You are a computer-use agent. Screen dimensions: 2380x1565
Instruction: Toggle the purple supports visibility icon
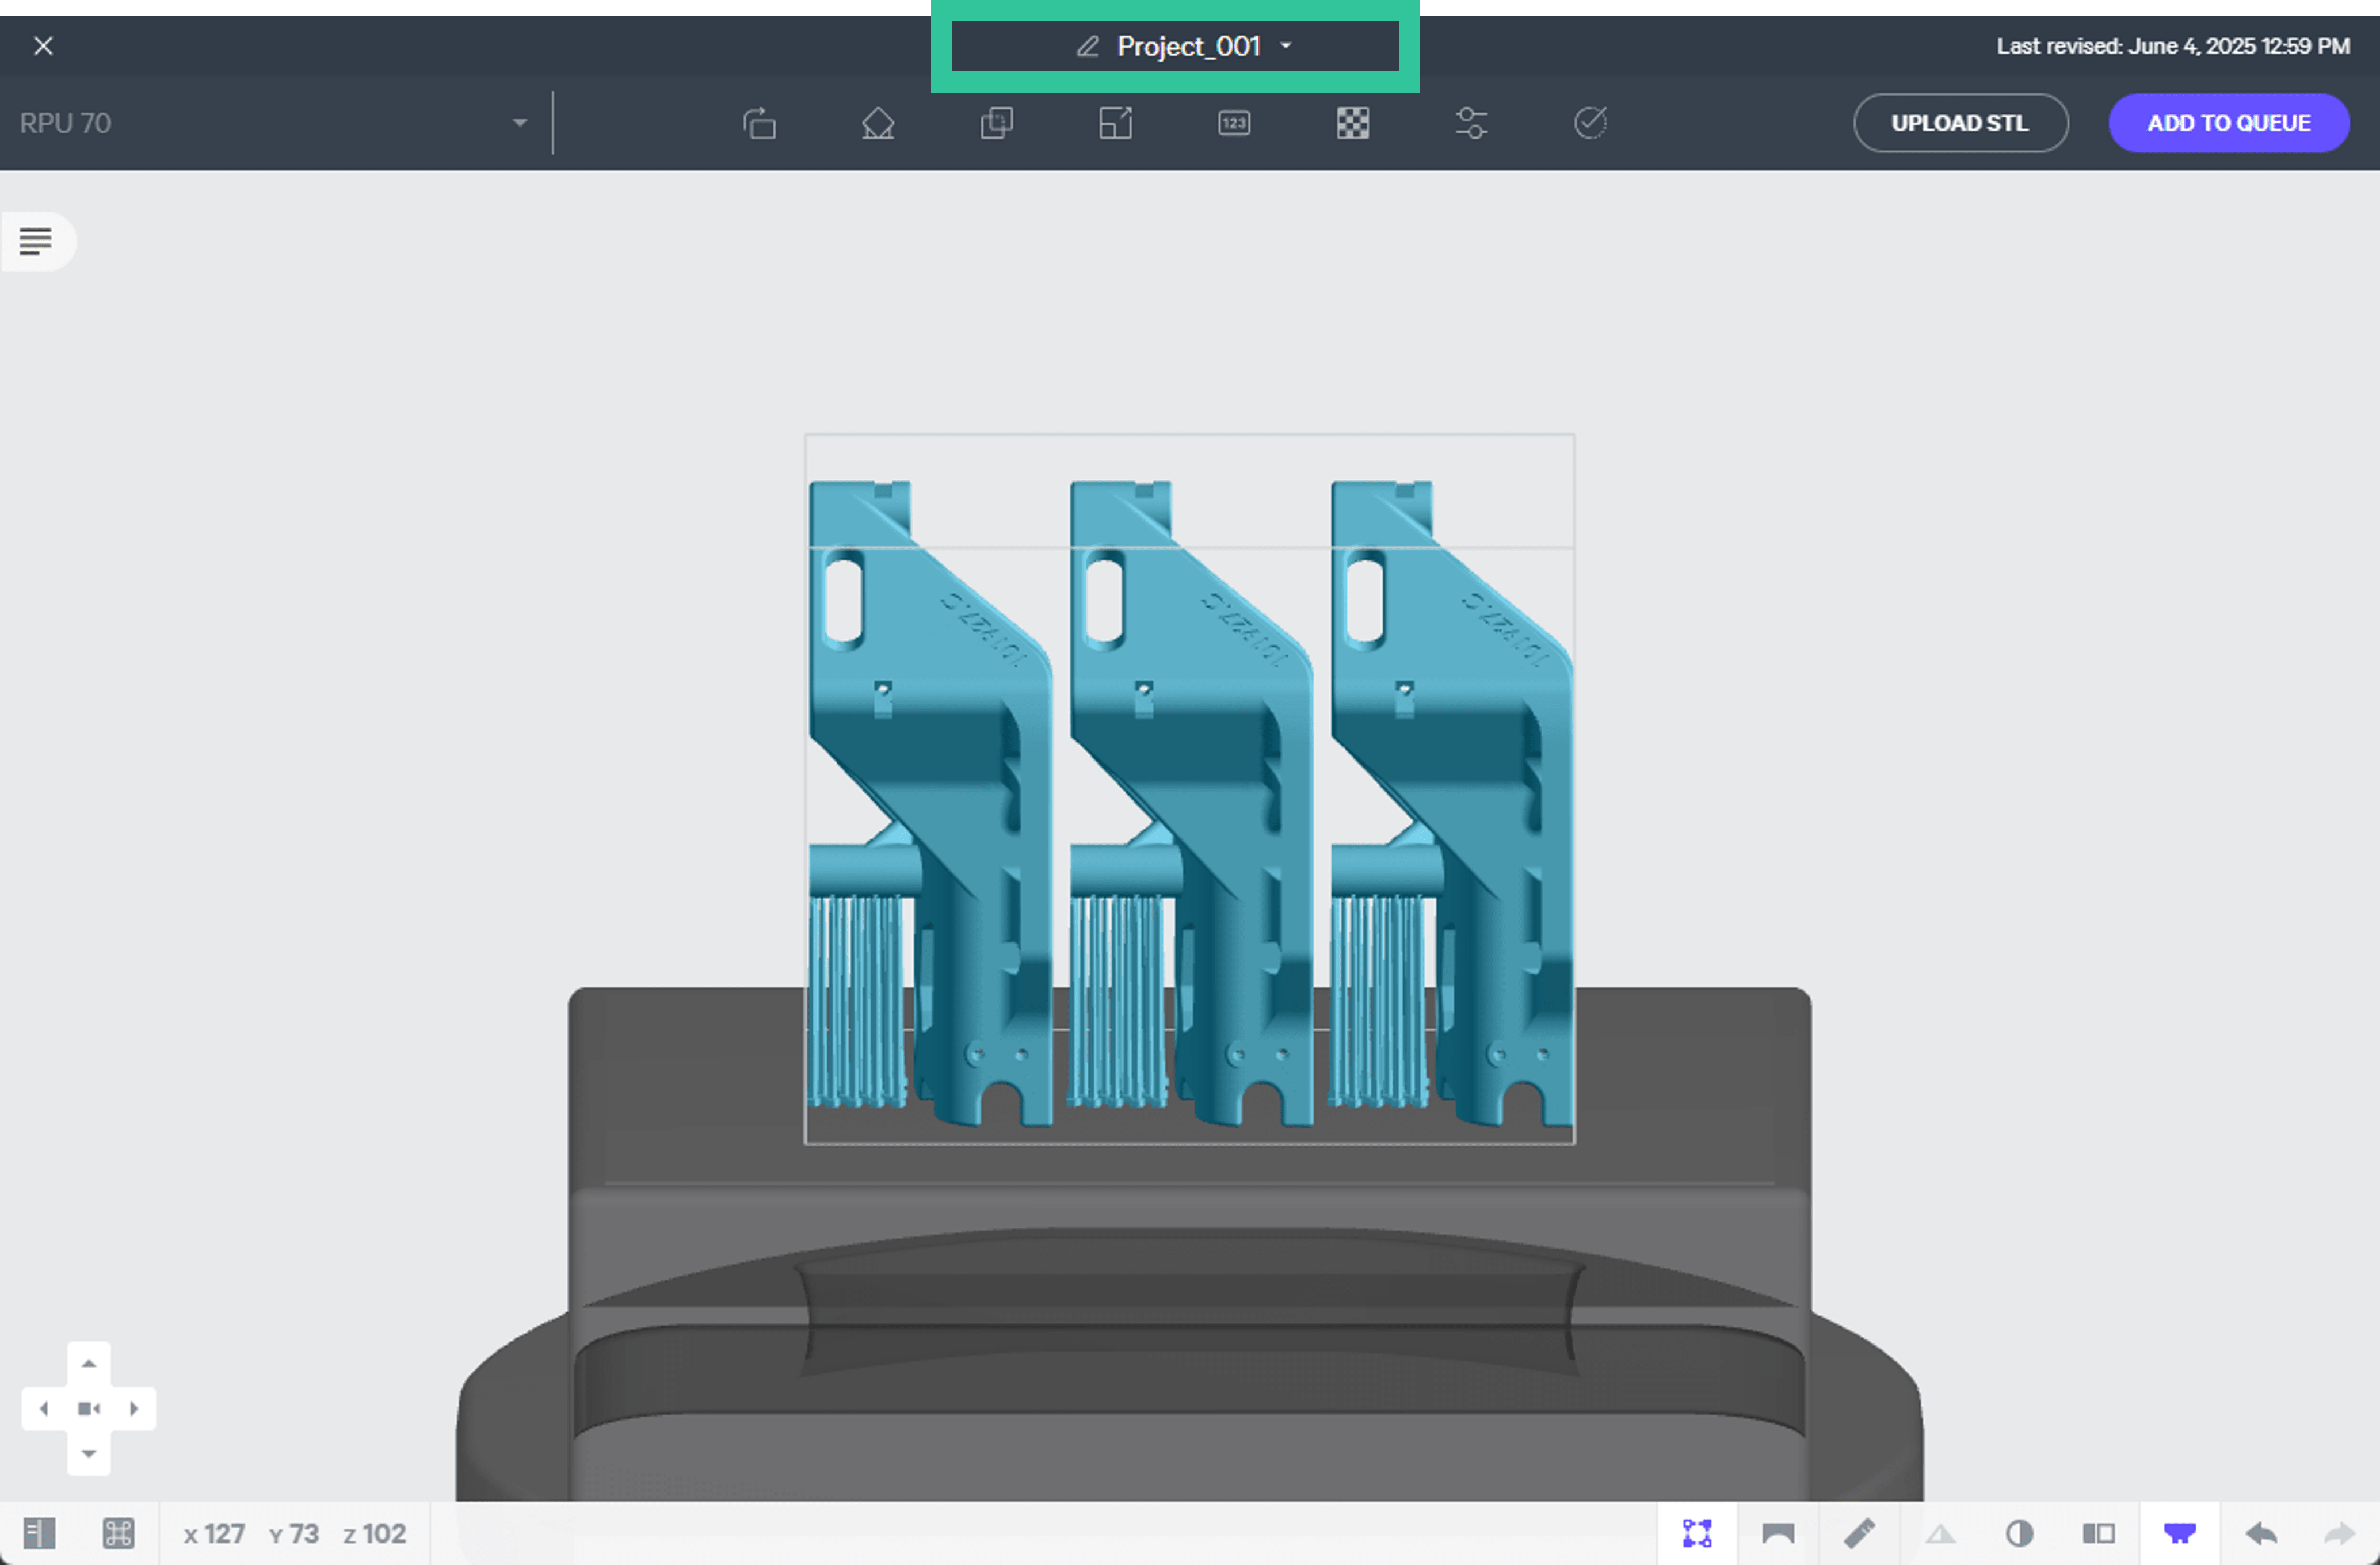point(2180,1533)
